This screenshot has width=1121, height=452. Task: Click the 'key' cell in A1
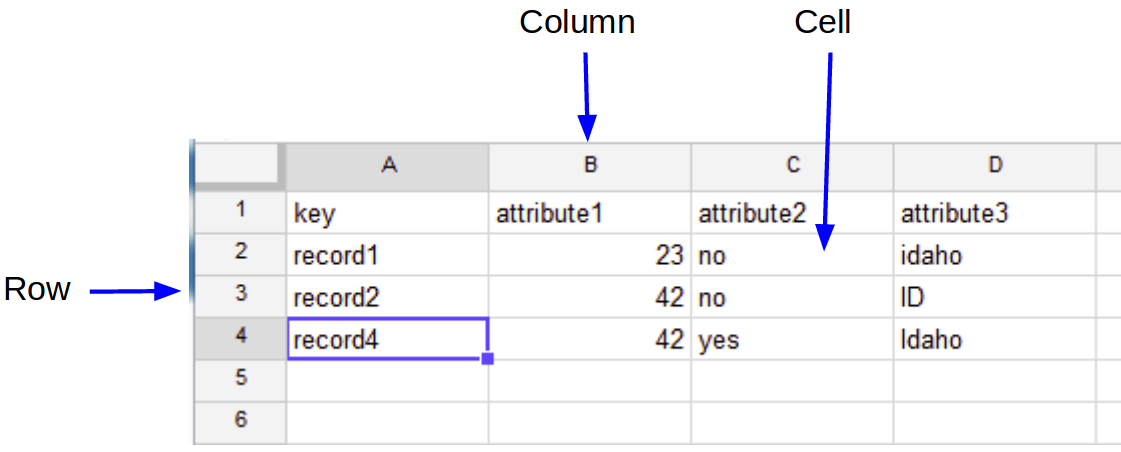(x=387, y=212)
